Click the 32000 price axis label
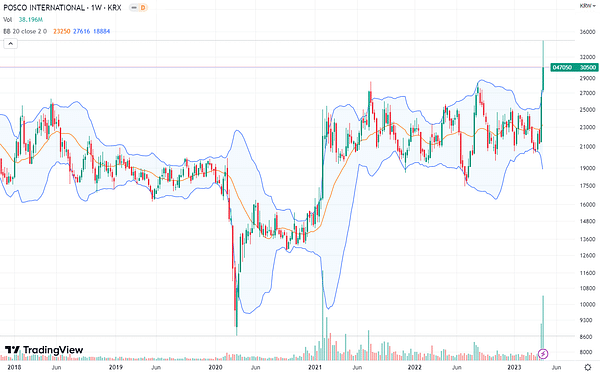Viewport: 600px width, 374px height. (x=587, y=57)
